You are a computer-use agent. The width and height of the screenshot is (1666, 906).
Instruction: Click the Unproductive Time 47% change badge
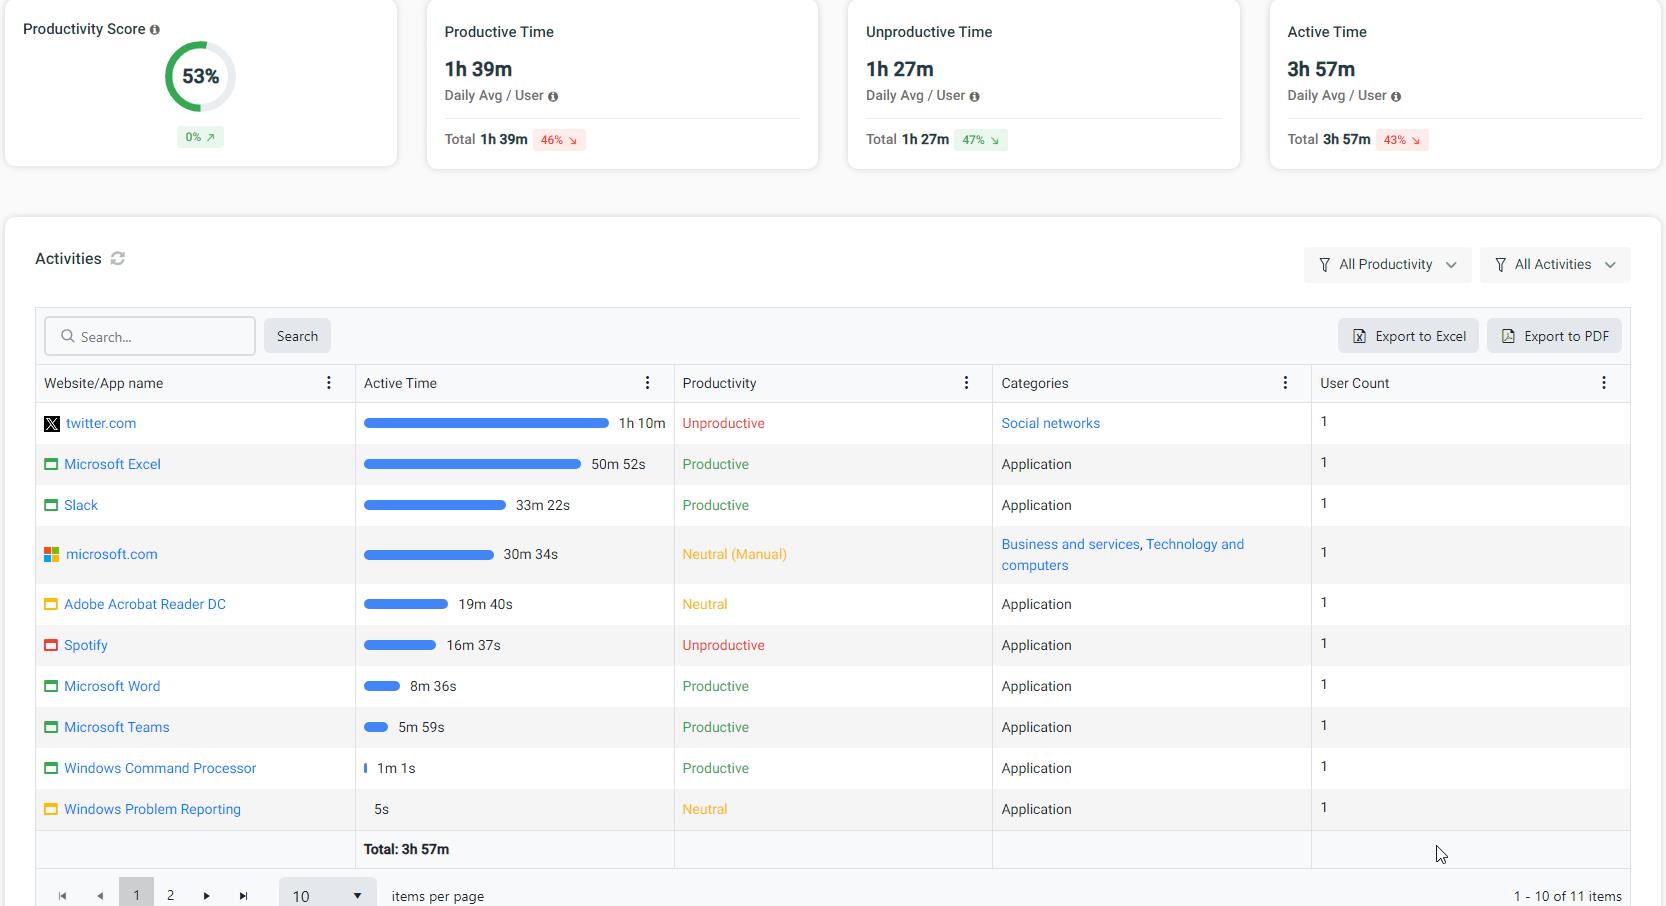[x=981, y=141]
